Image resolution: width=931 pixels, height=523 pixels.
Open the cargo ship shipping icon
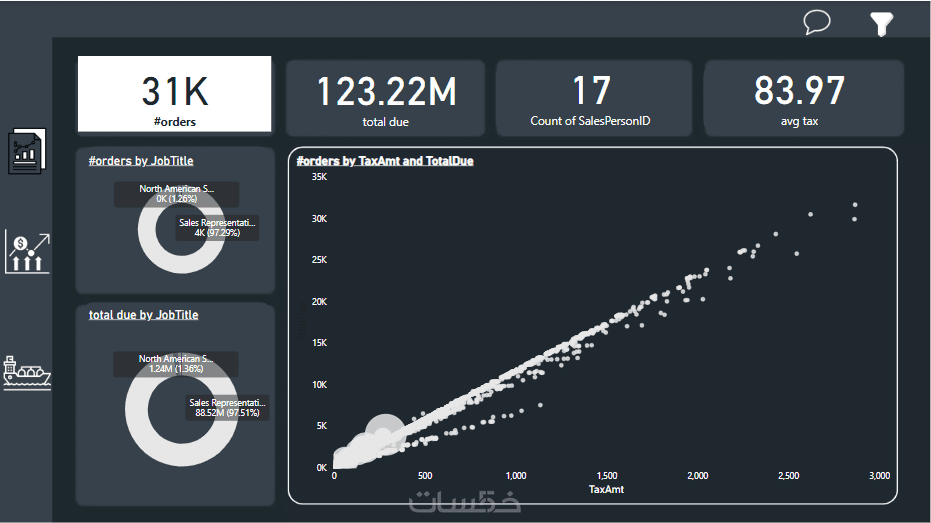(27, 373)
